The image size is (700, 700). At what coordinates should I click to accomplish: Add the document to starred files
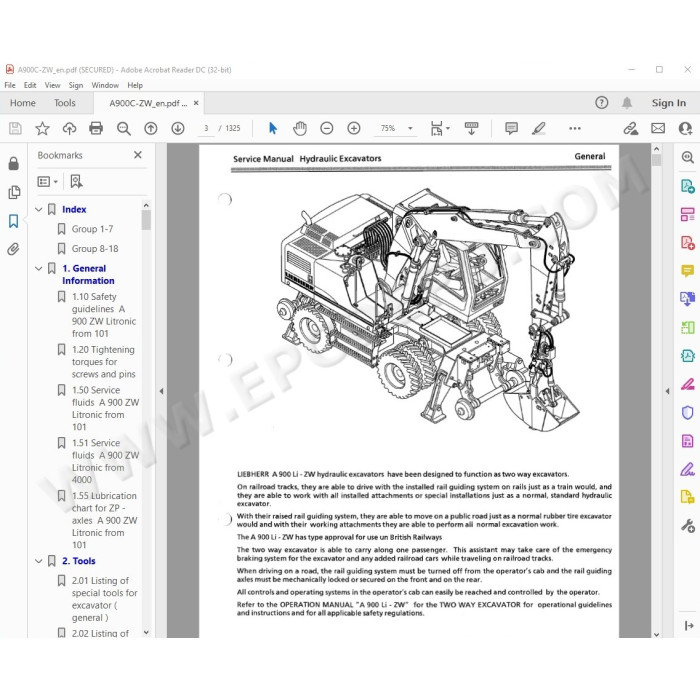42,129
